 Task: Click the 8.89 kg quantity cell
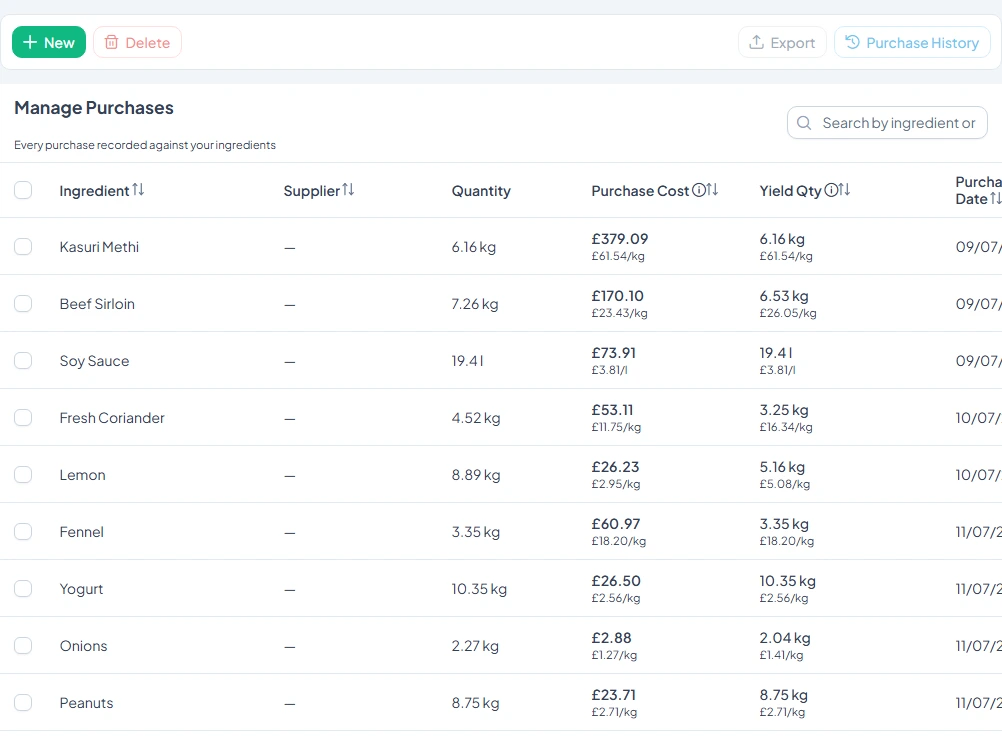[476, 475]
